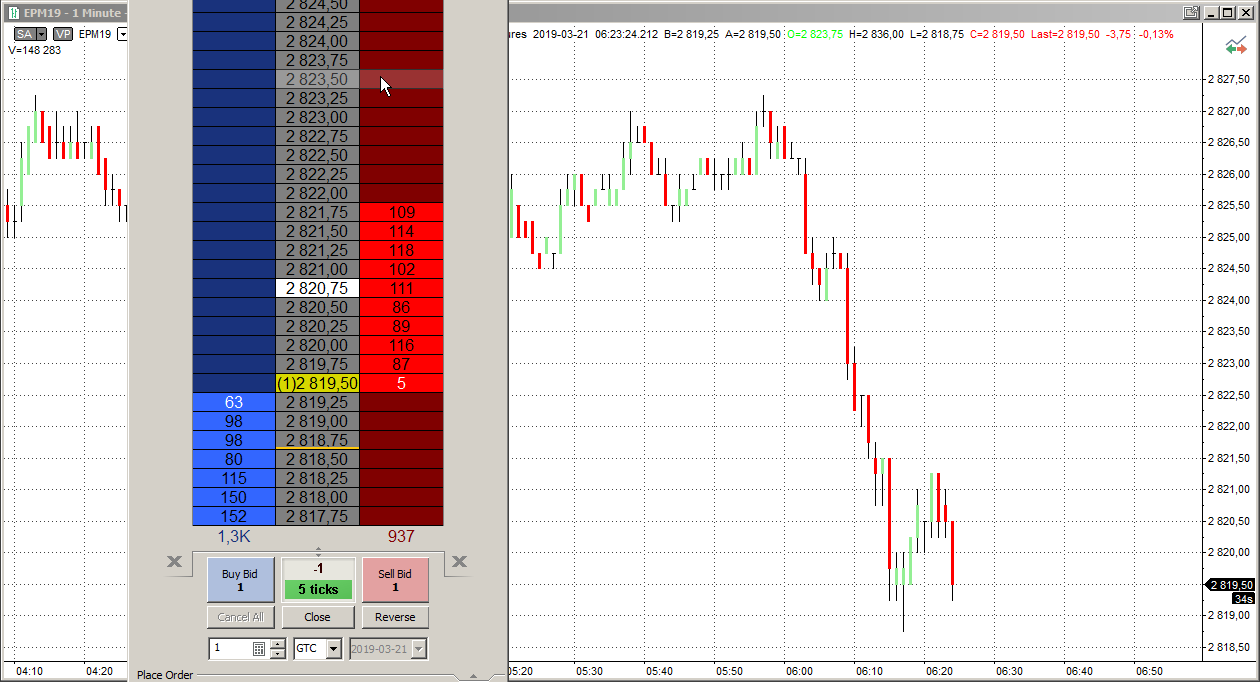The height and width of the screenshot is (682, 1260).
Task: Click the order quantity input field
Action: click(230, 649)
